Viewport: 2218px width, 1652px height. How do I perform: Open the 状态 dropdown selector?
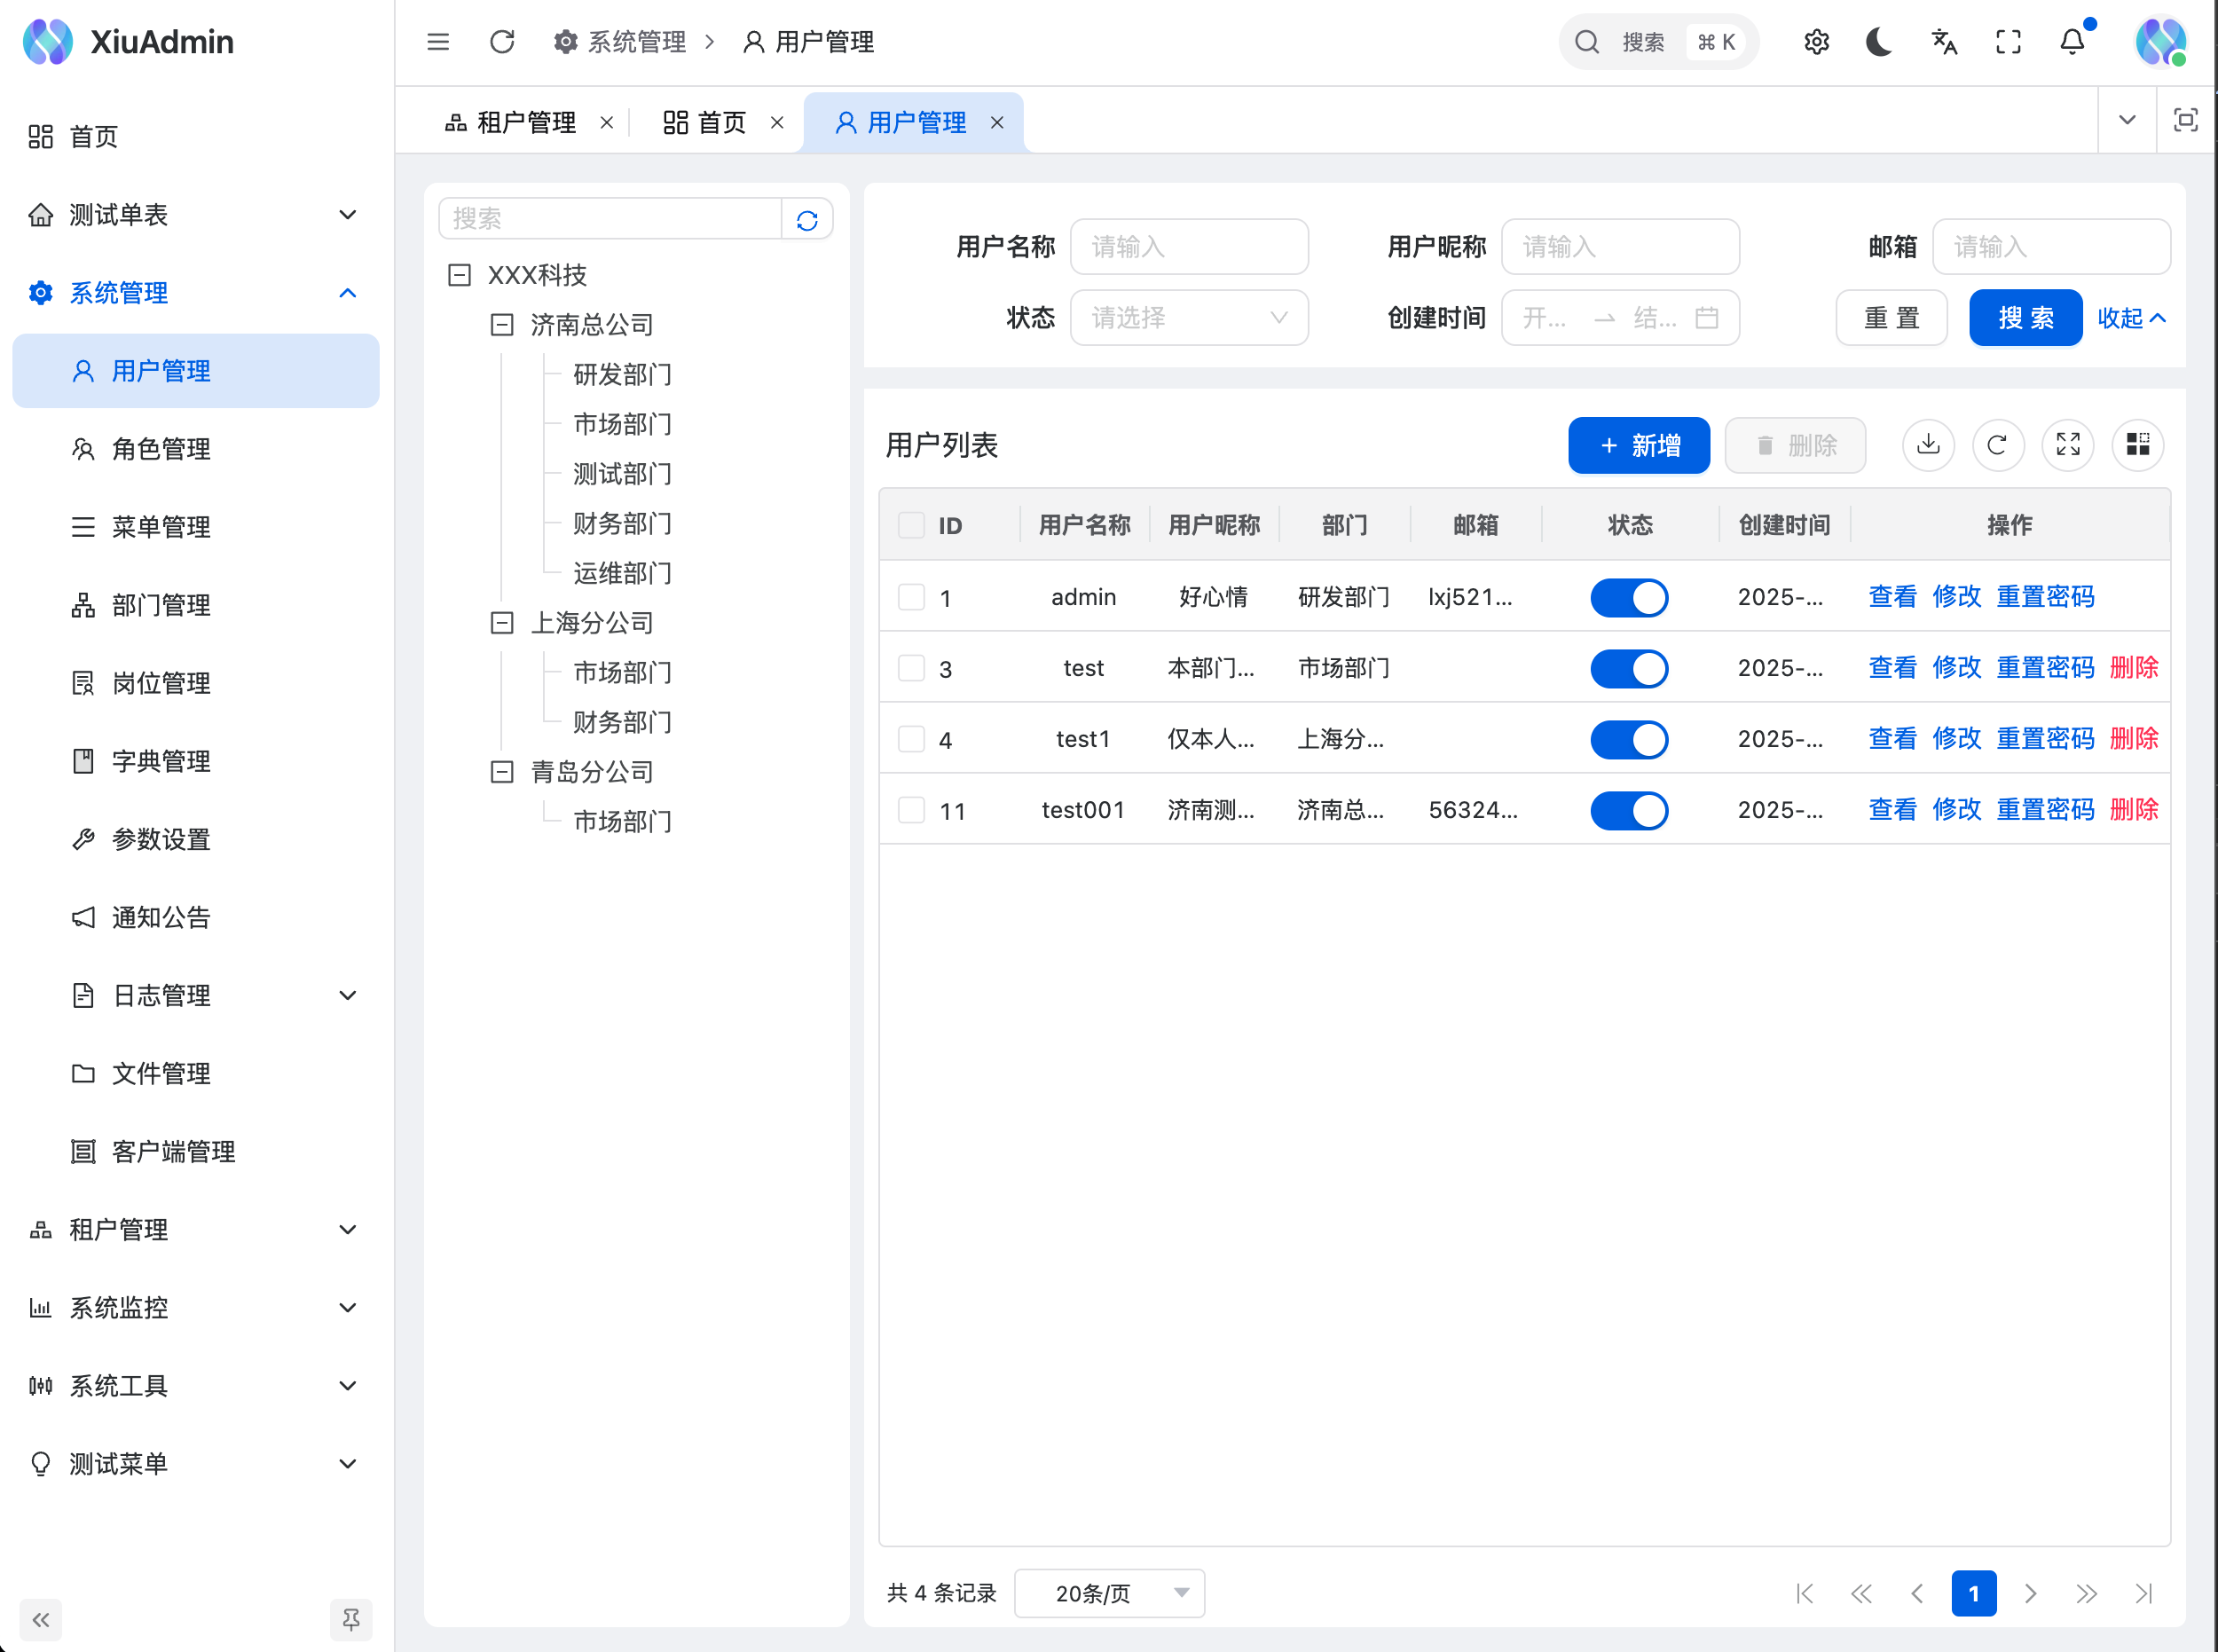pos(1189,317)
